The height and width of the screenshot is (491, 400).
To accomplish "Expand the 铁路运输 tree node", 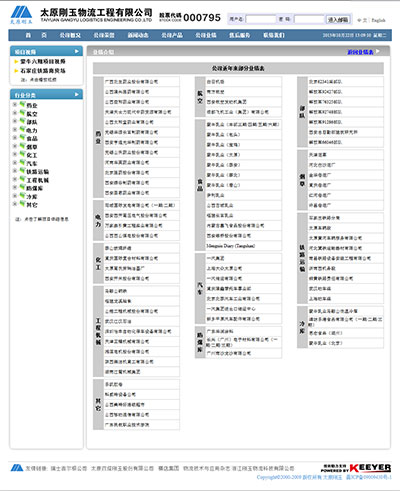I will 15,171.
